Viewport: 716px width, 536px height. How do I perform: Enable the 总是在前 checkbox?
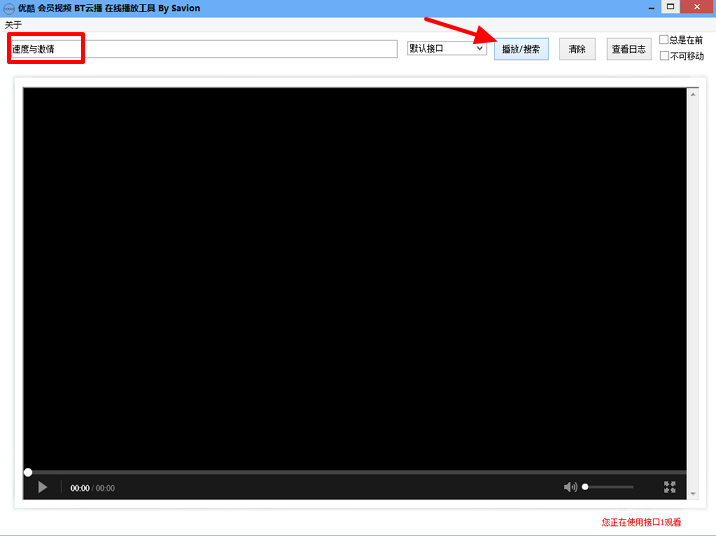663,40
